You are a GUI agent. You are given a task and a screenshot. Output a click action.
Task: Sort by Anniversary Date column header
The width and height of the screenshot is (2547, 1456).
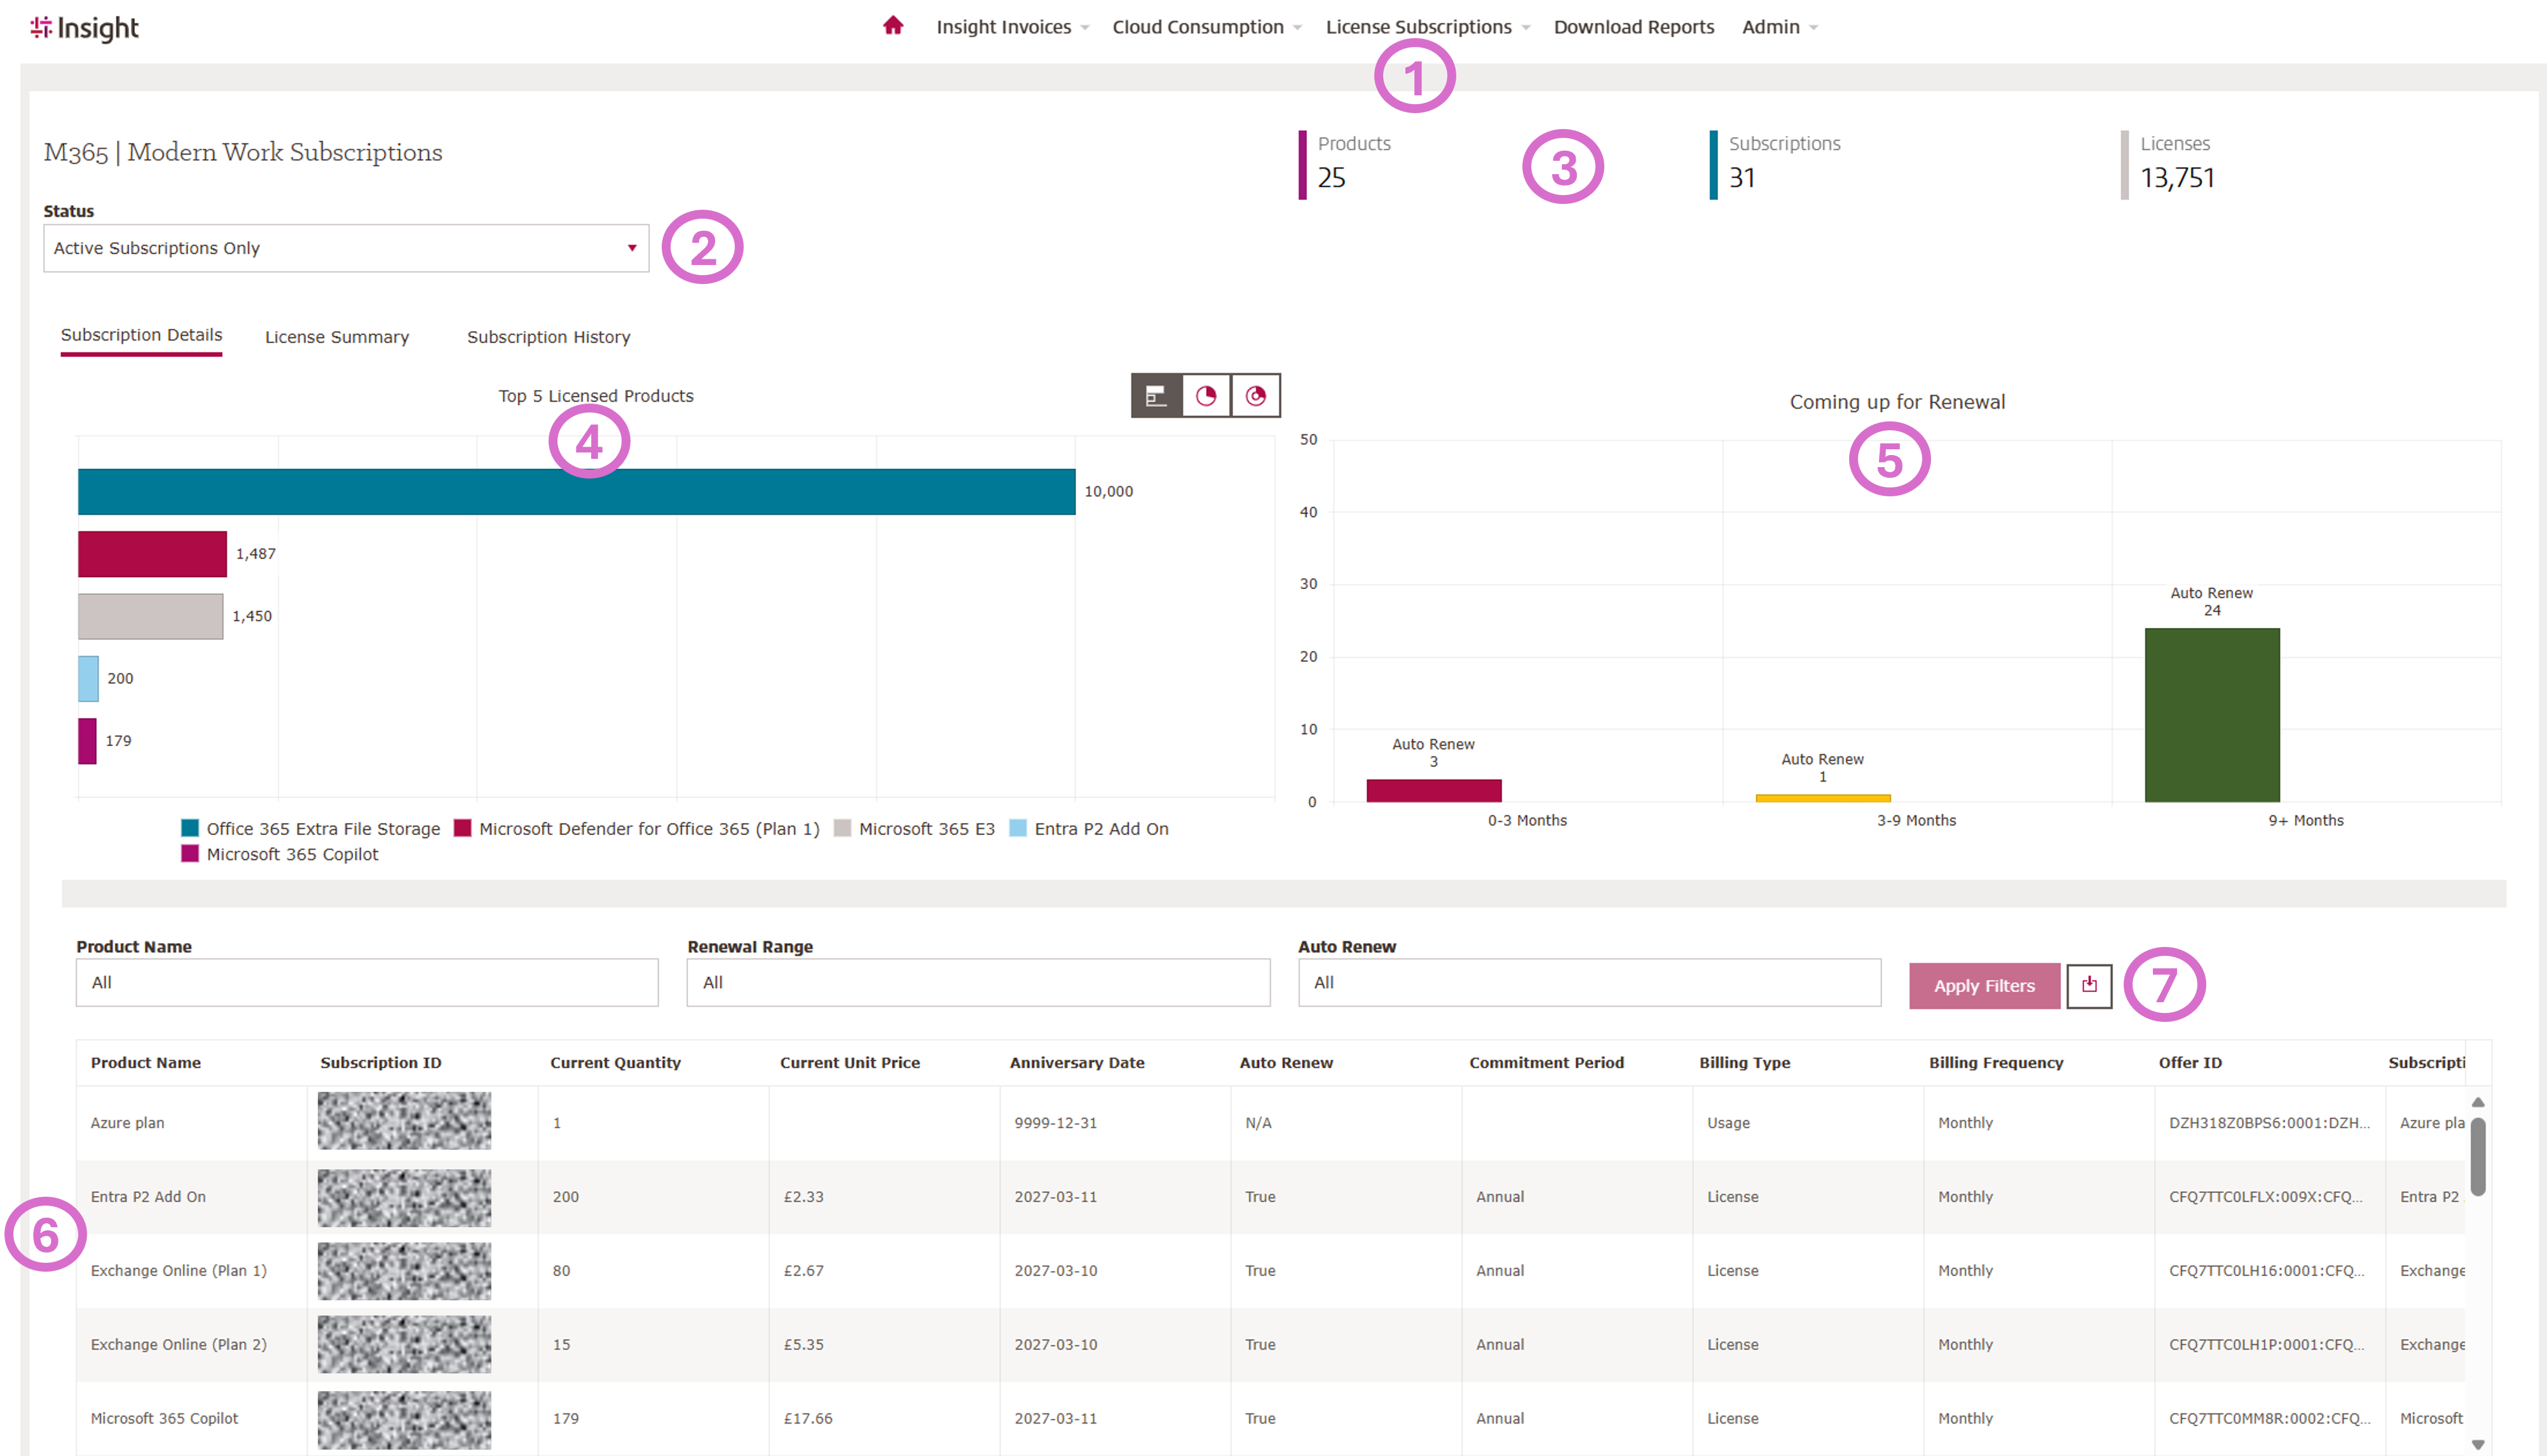click(1077, 1062)
